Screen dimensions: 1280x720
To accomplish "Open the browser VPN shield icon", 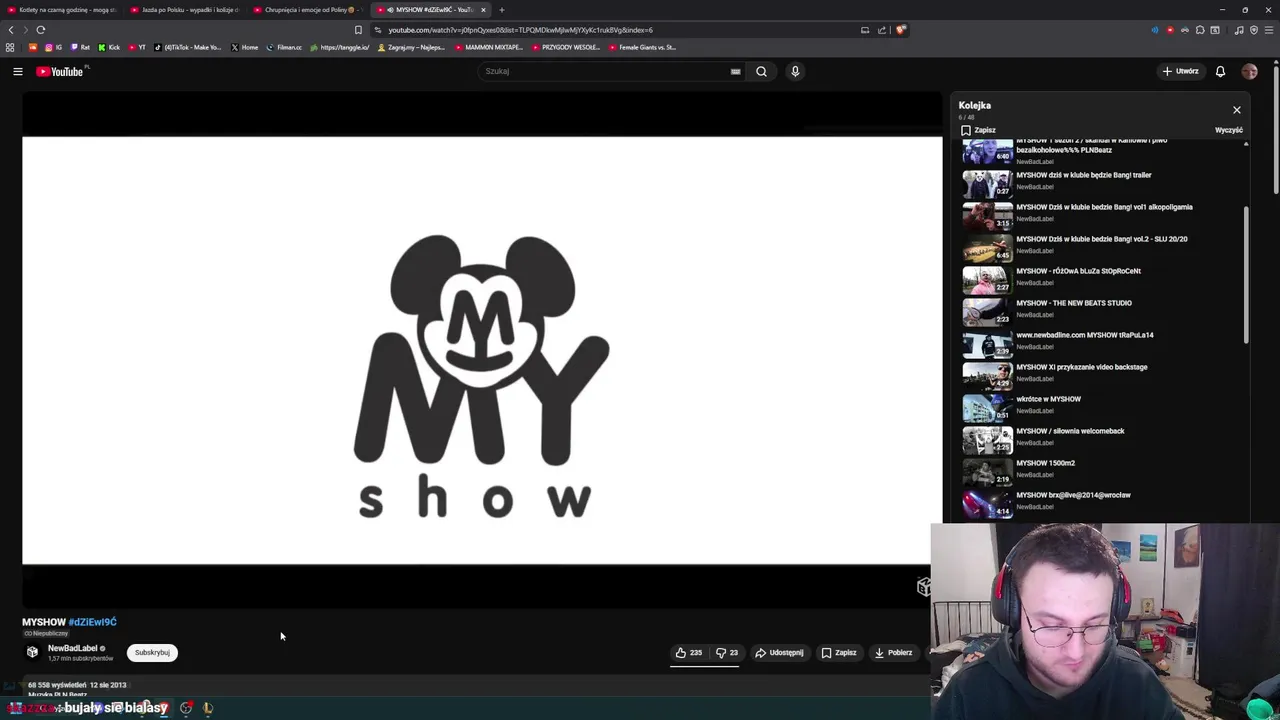I will [1254, 30].
